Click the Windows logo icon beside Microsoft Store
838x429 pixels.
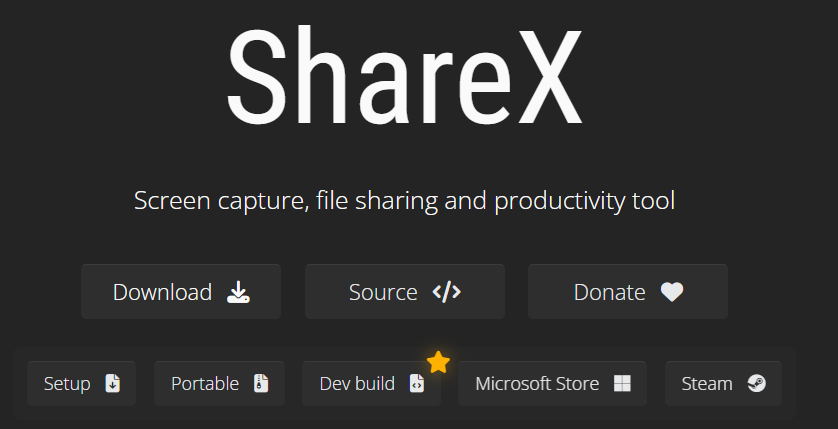pyautogui.click(x=622, y=384)
